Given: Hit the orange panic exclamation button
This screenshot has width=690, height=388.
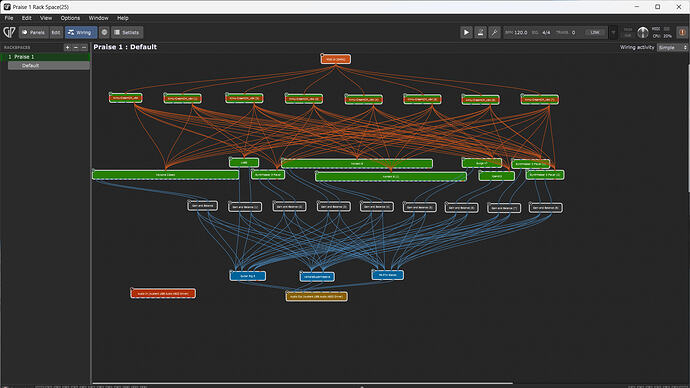Looking at the screenshot, I should (682, 32).
